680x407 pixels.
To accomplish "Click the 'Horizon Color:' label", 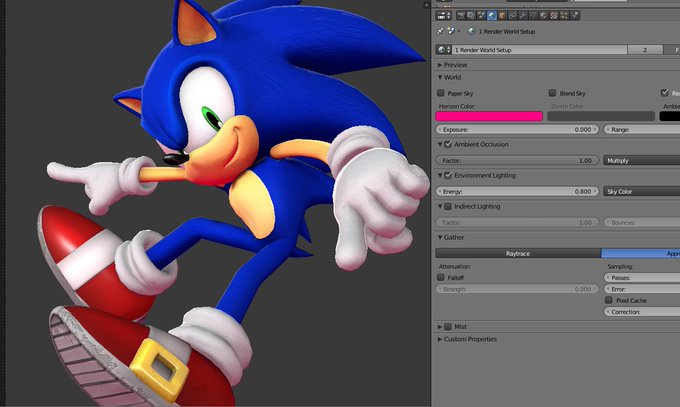I will [x=457, y=106].
